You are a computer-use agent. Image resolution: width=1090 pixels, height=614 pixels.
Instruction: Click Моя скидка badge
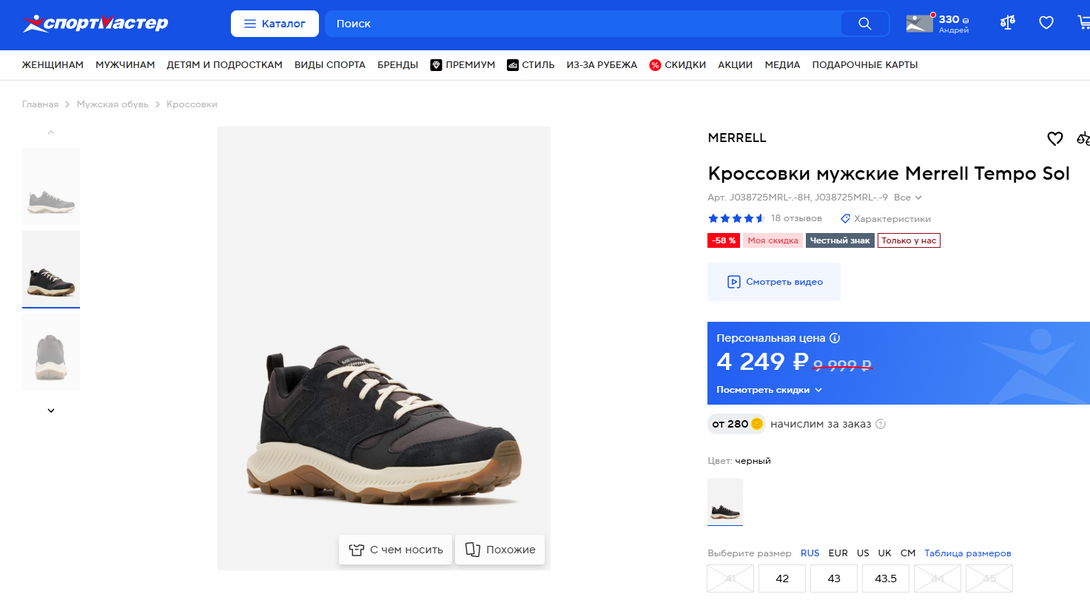pos(772,241)
